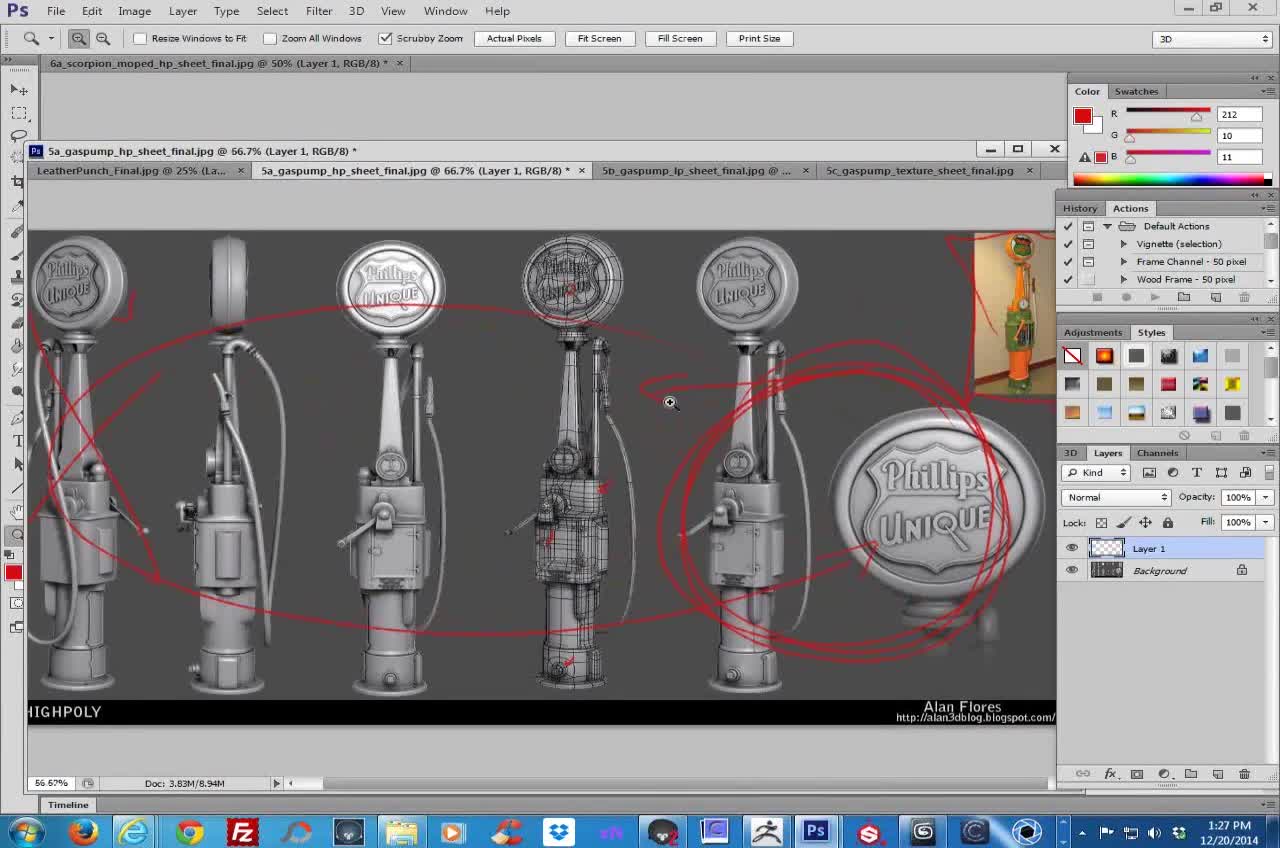The image size is (1280, 848).
Task: Open Firefox from the taskbar
Action: (x=84, y=831)
